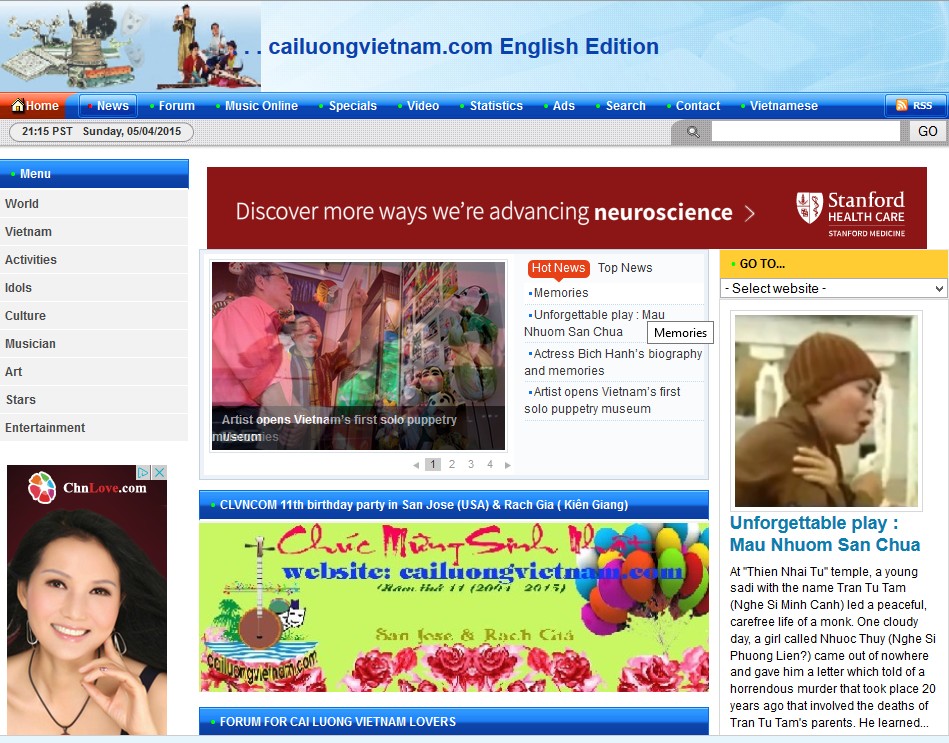
Task: Jump to slide page 4
Action: (490, 465)
